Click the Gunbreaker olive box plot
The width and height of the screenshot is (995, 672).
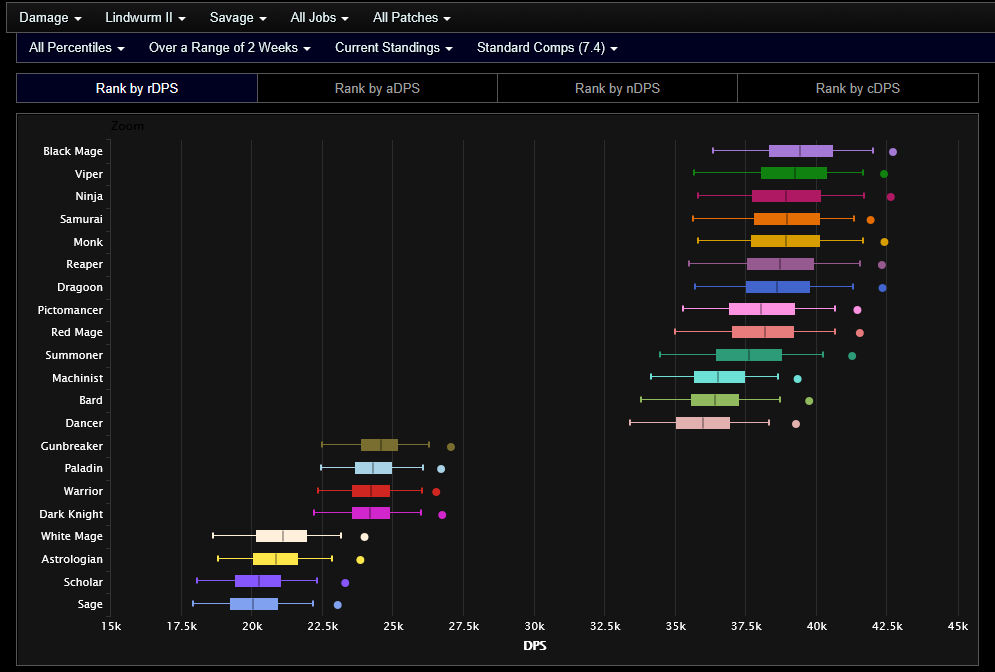point(379,445)
